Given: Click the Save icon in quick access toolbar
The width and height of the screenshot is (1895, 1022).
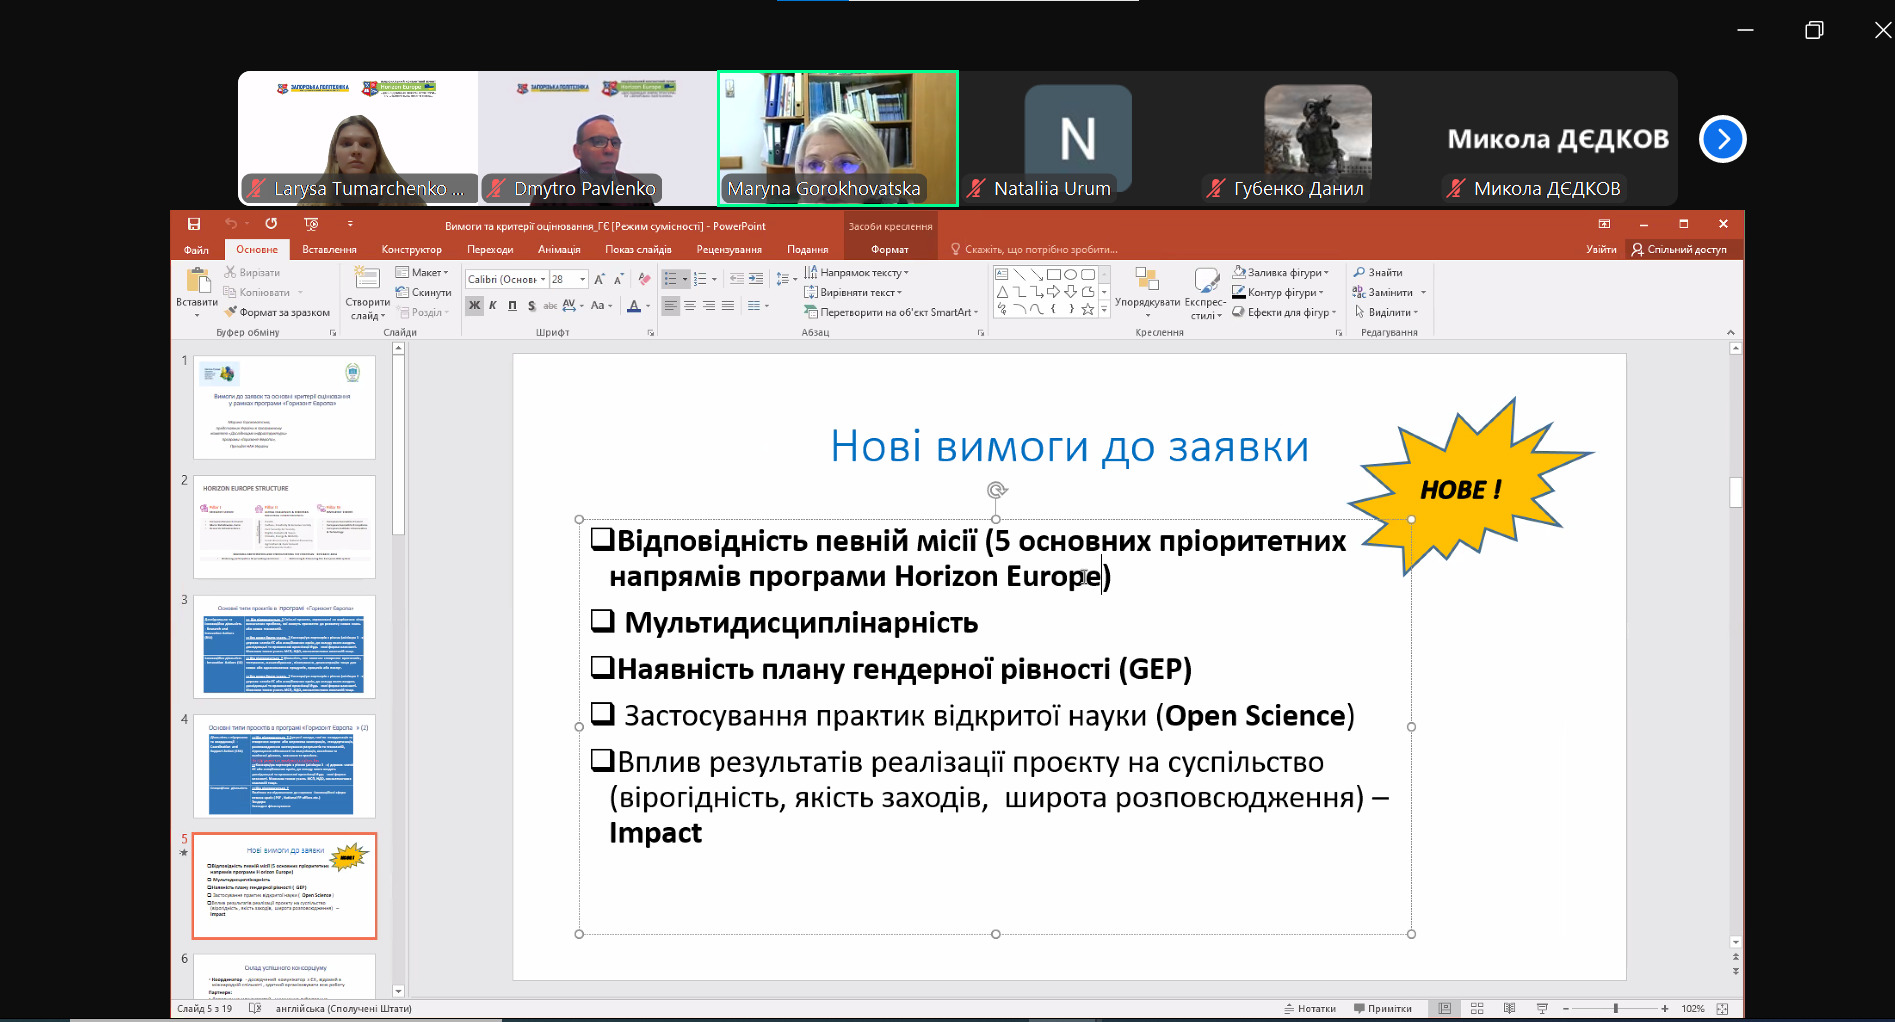Looking at the screenshot, I should [x=194, y=224].
